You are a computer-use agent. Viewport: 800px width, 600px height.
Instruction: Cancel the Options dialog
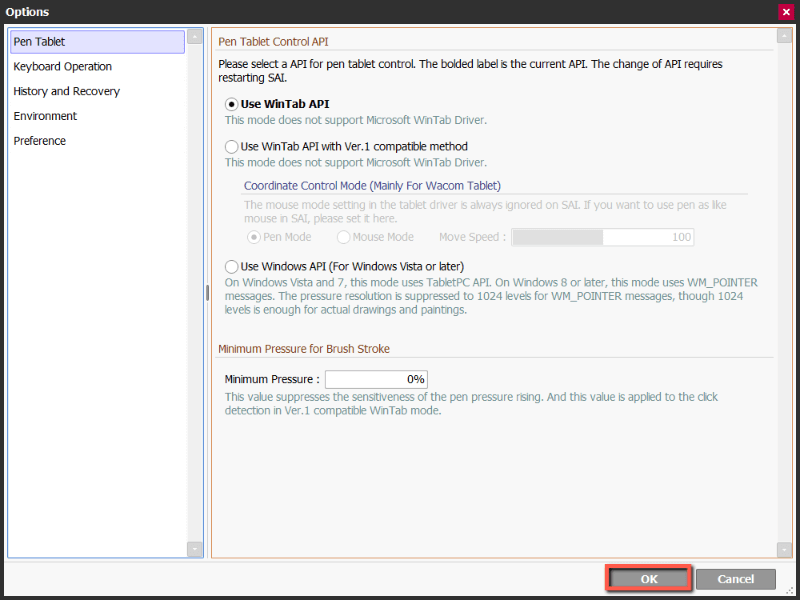[x=736, y=579]
